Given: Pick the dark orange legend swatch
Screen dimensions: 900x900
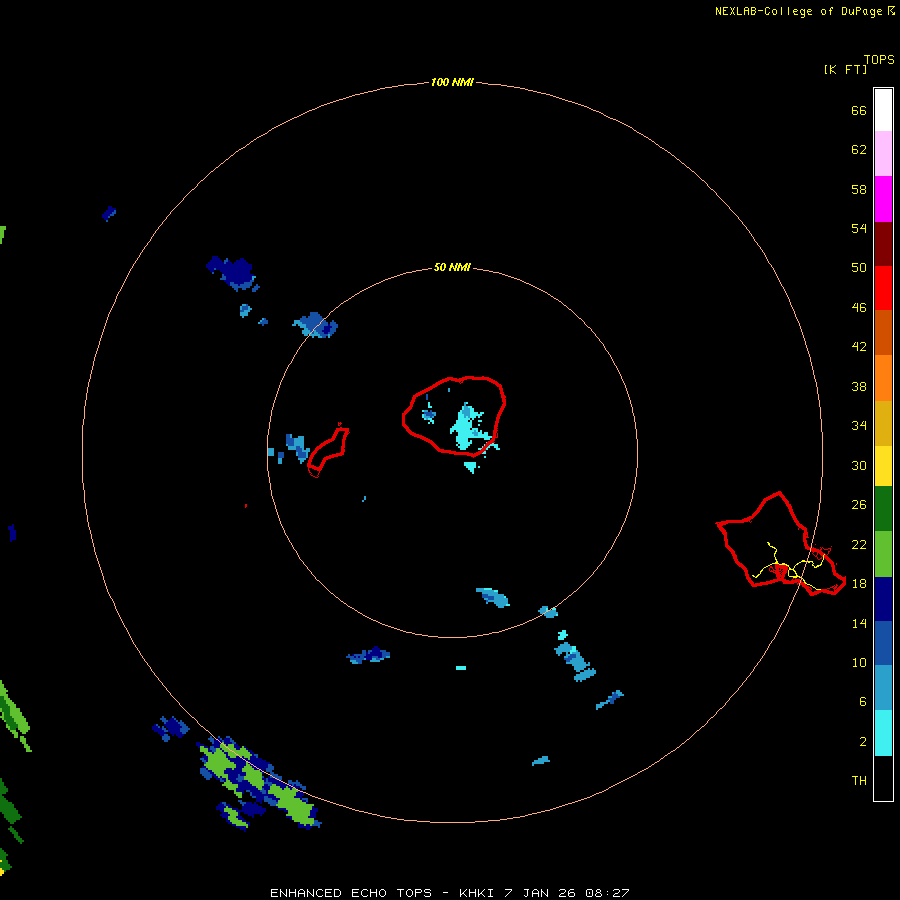Looking at the screenshot, I should (883, 332).
